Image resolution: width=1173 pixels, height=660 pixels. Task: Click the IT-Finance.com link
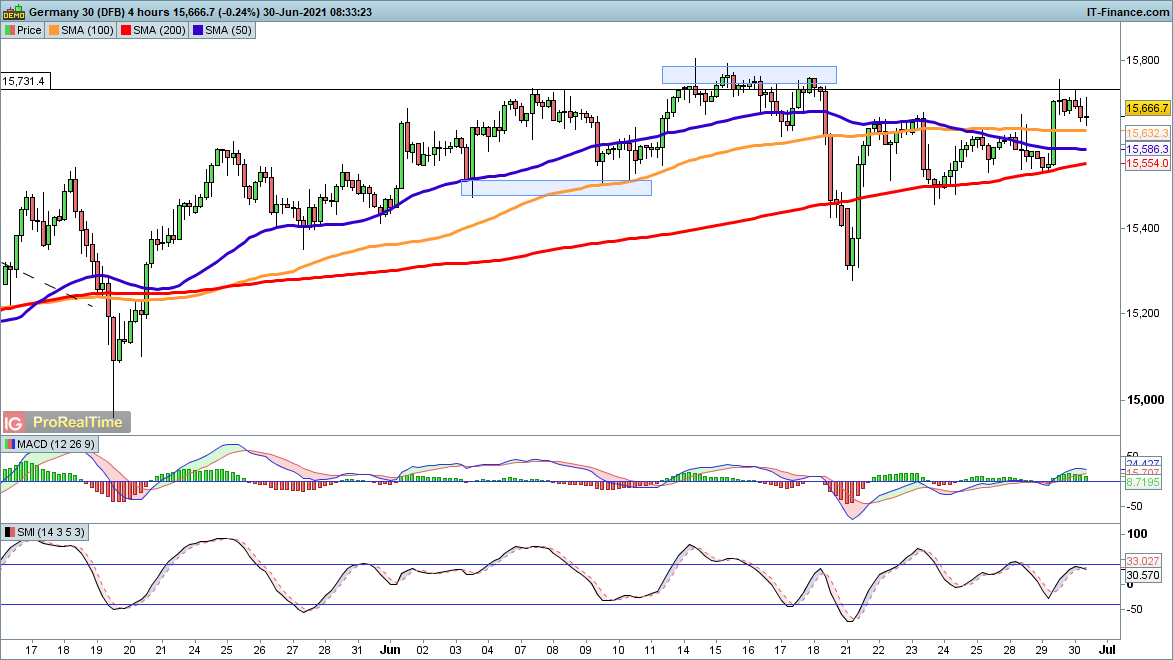(1126, 11)
